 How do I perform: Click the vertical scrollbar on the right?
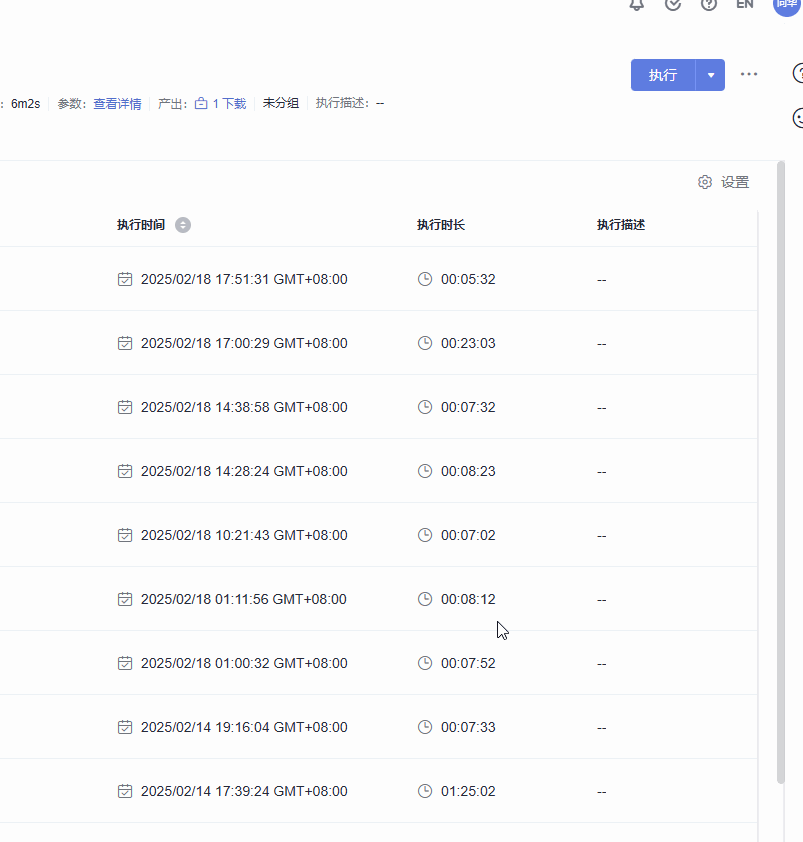coord(781,470)
